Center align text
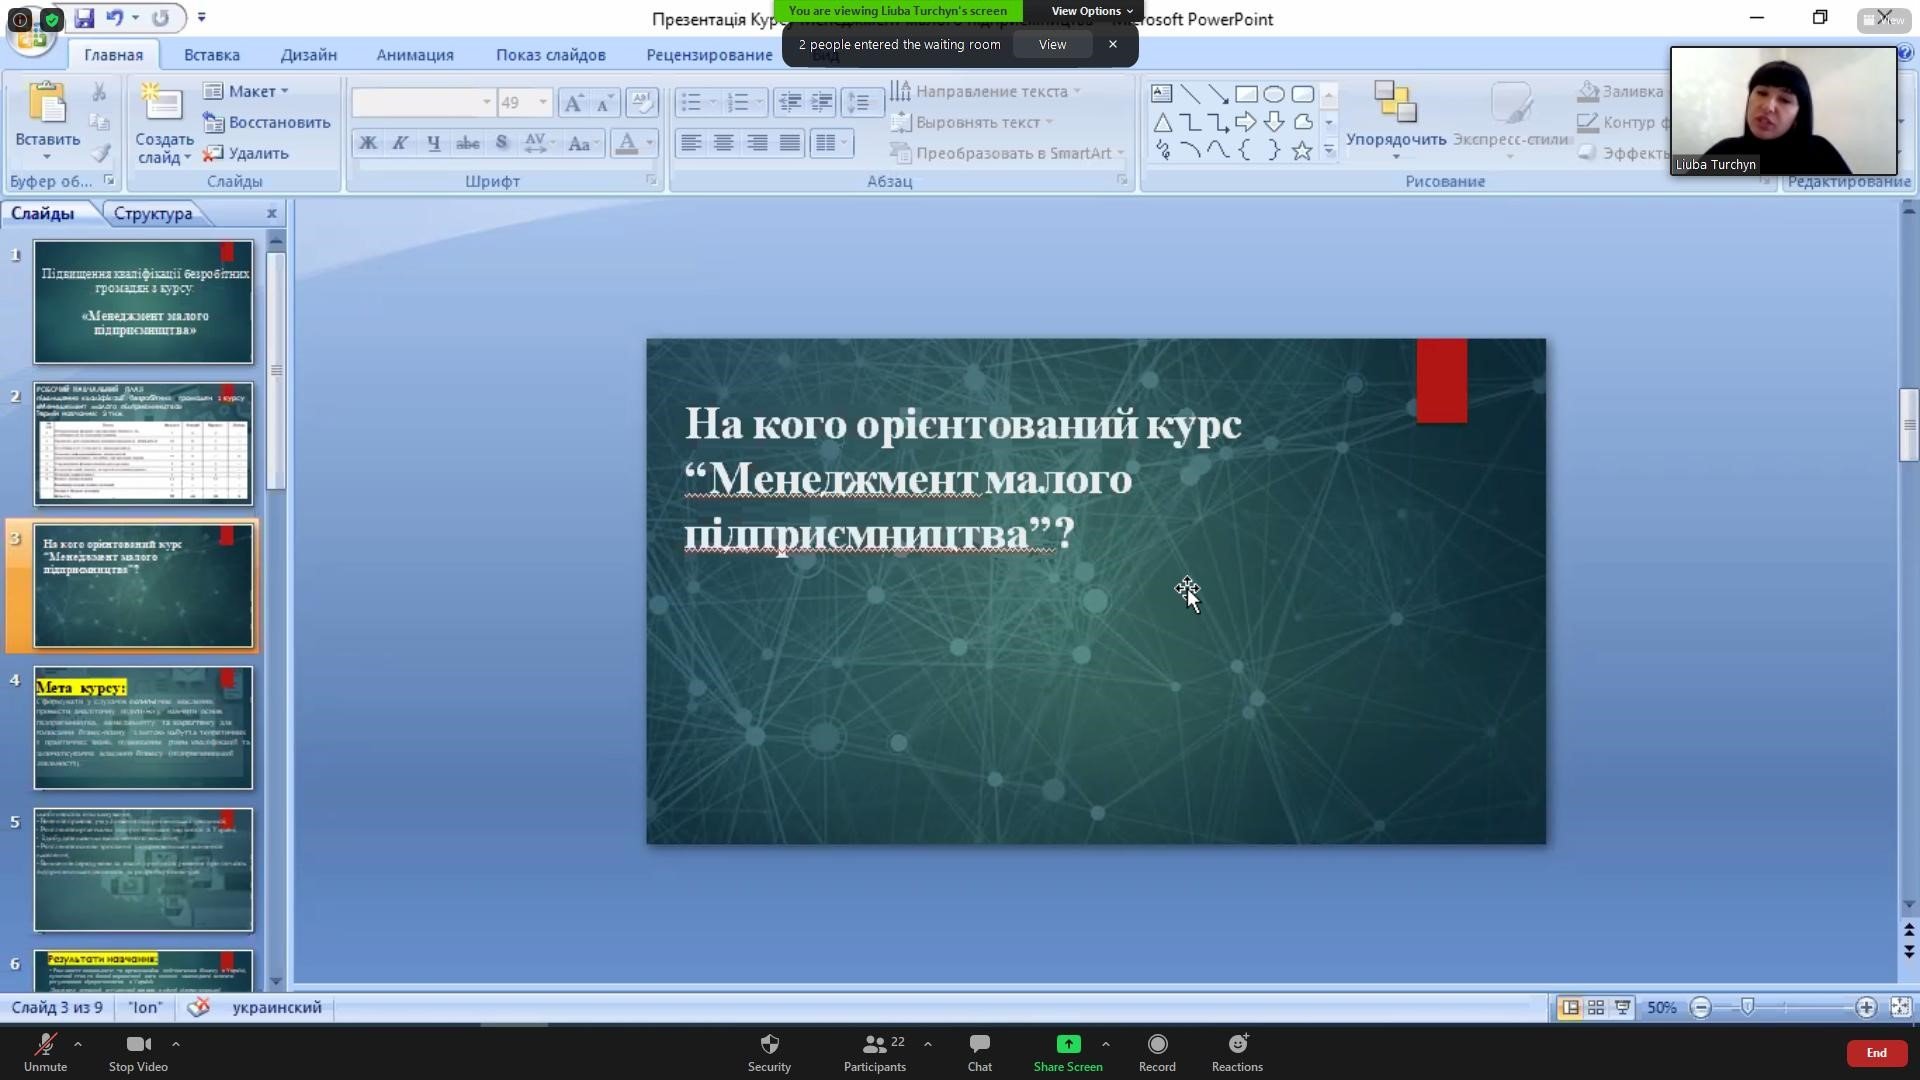The height and width of the screenshot is (1080, 1920). 724,143
